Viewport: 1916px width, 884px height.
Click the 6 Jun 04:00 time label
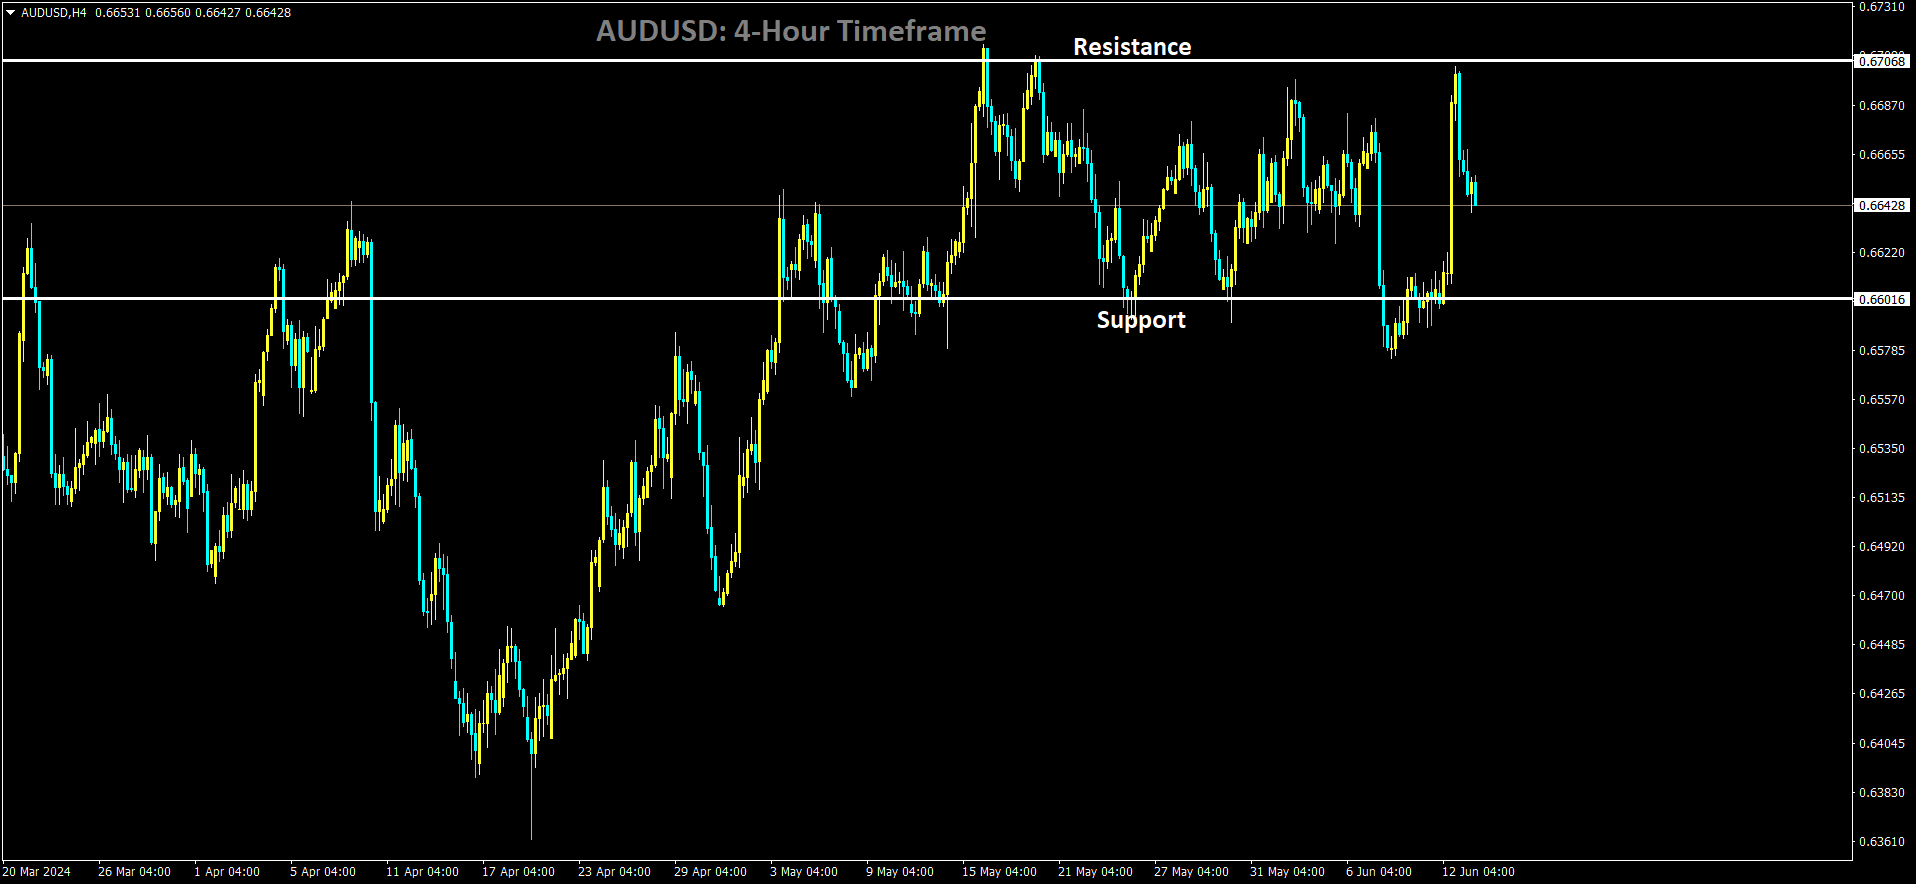1379,872
